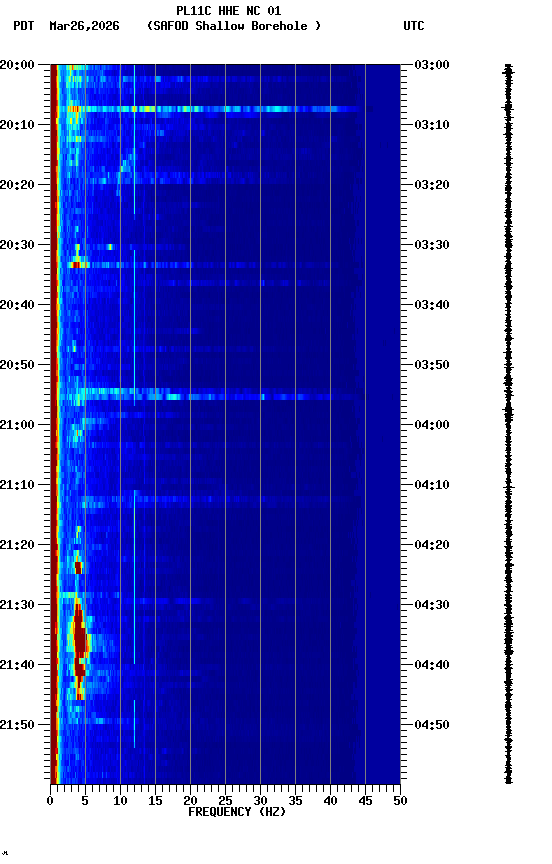
Task: Click the 40 Hz frequency tick label
Action: [330, 801]
